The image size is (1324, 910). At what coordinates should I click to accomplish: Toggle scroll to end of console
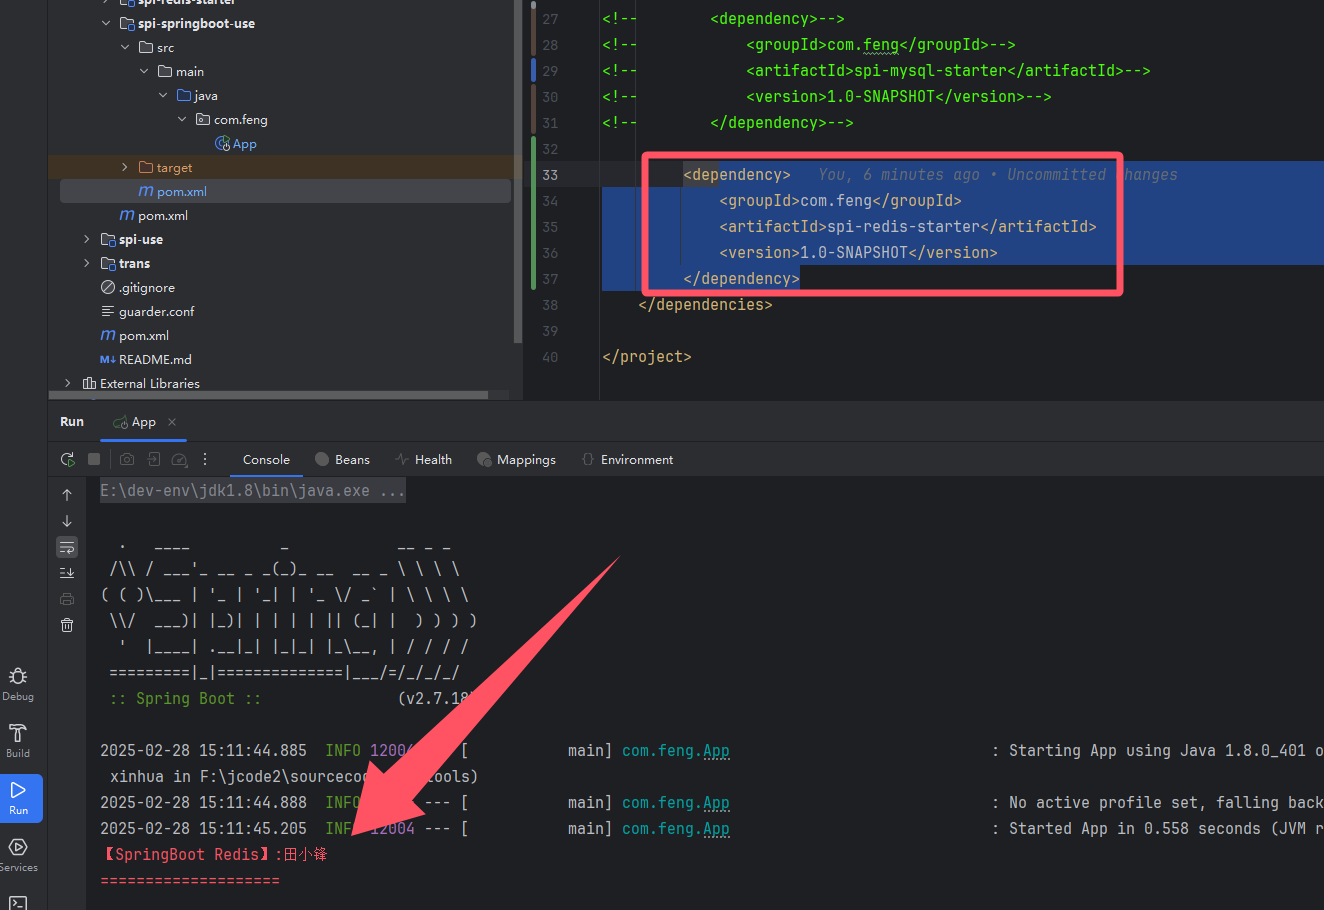pos(67,573)
